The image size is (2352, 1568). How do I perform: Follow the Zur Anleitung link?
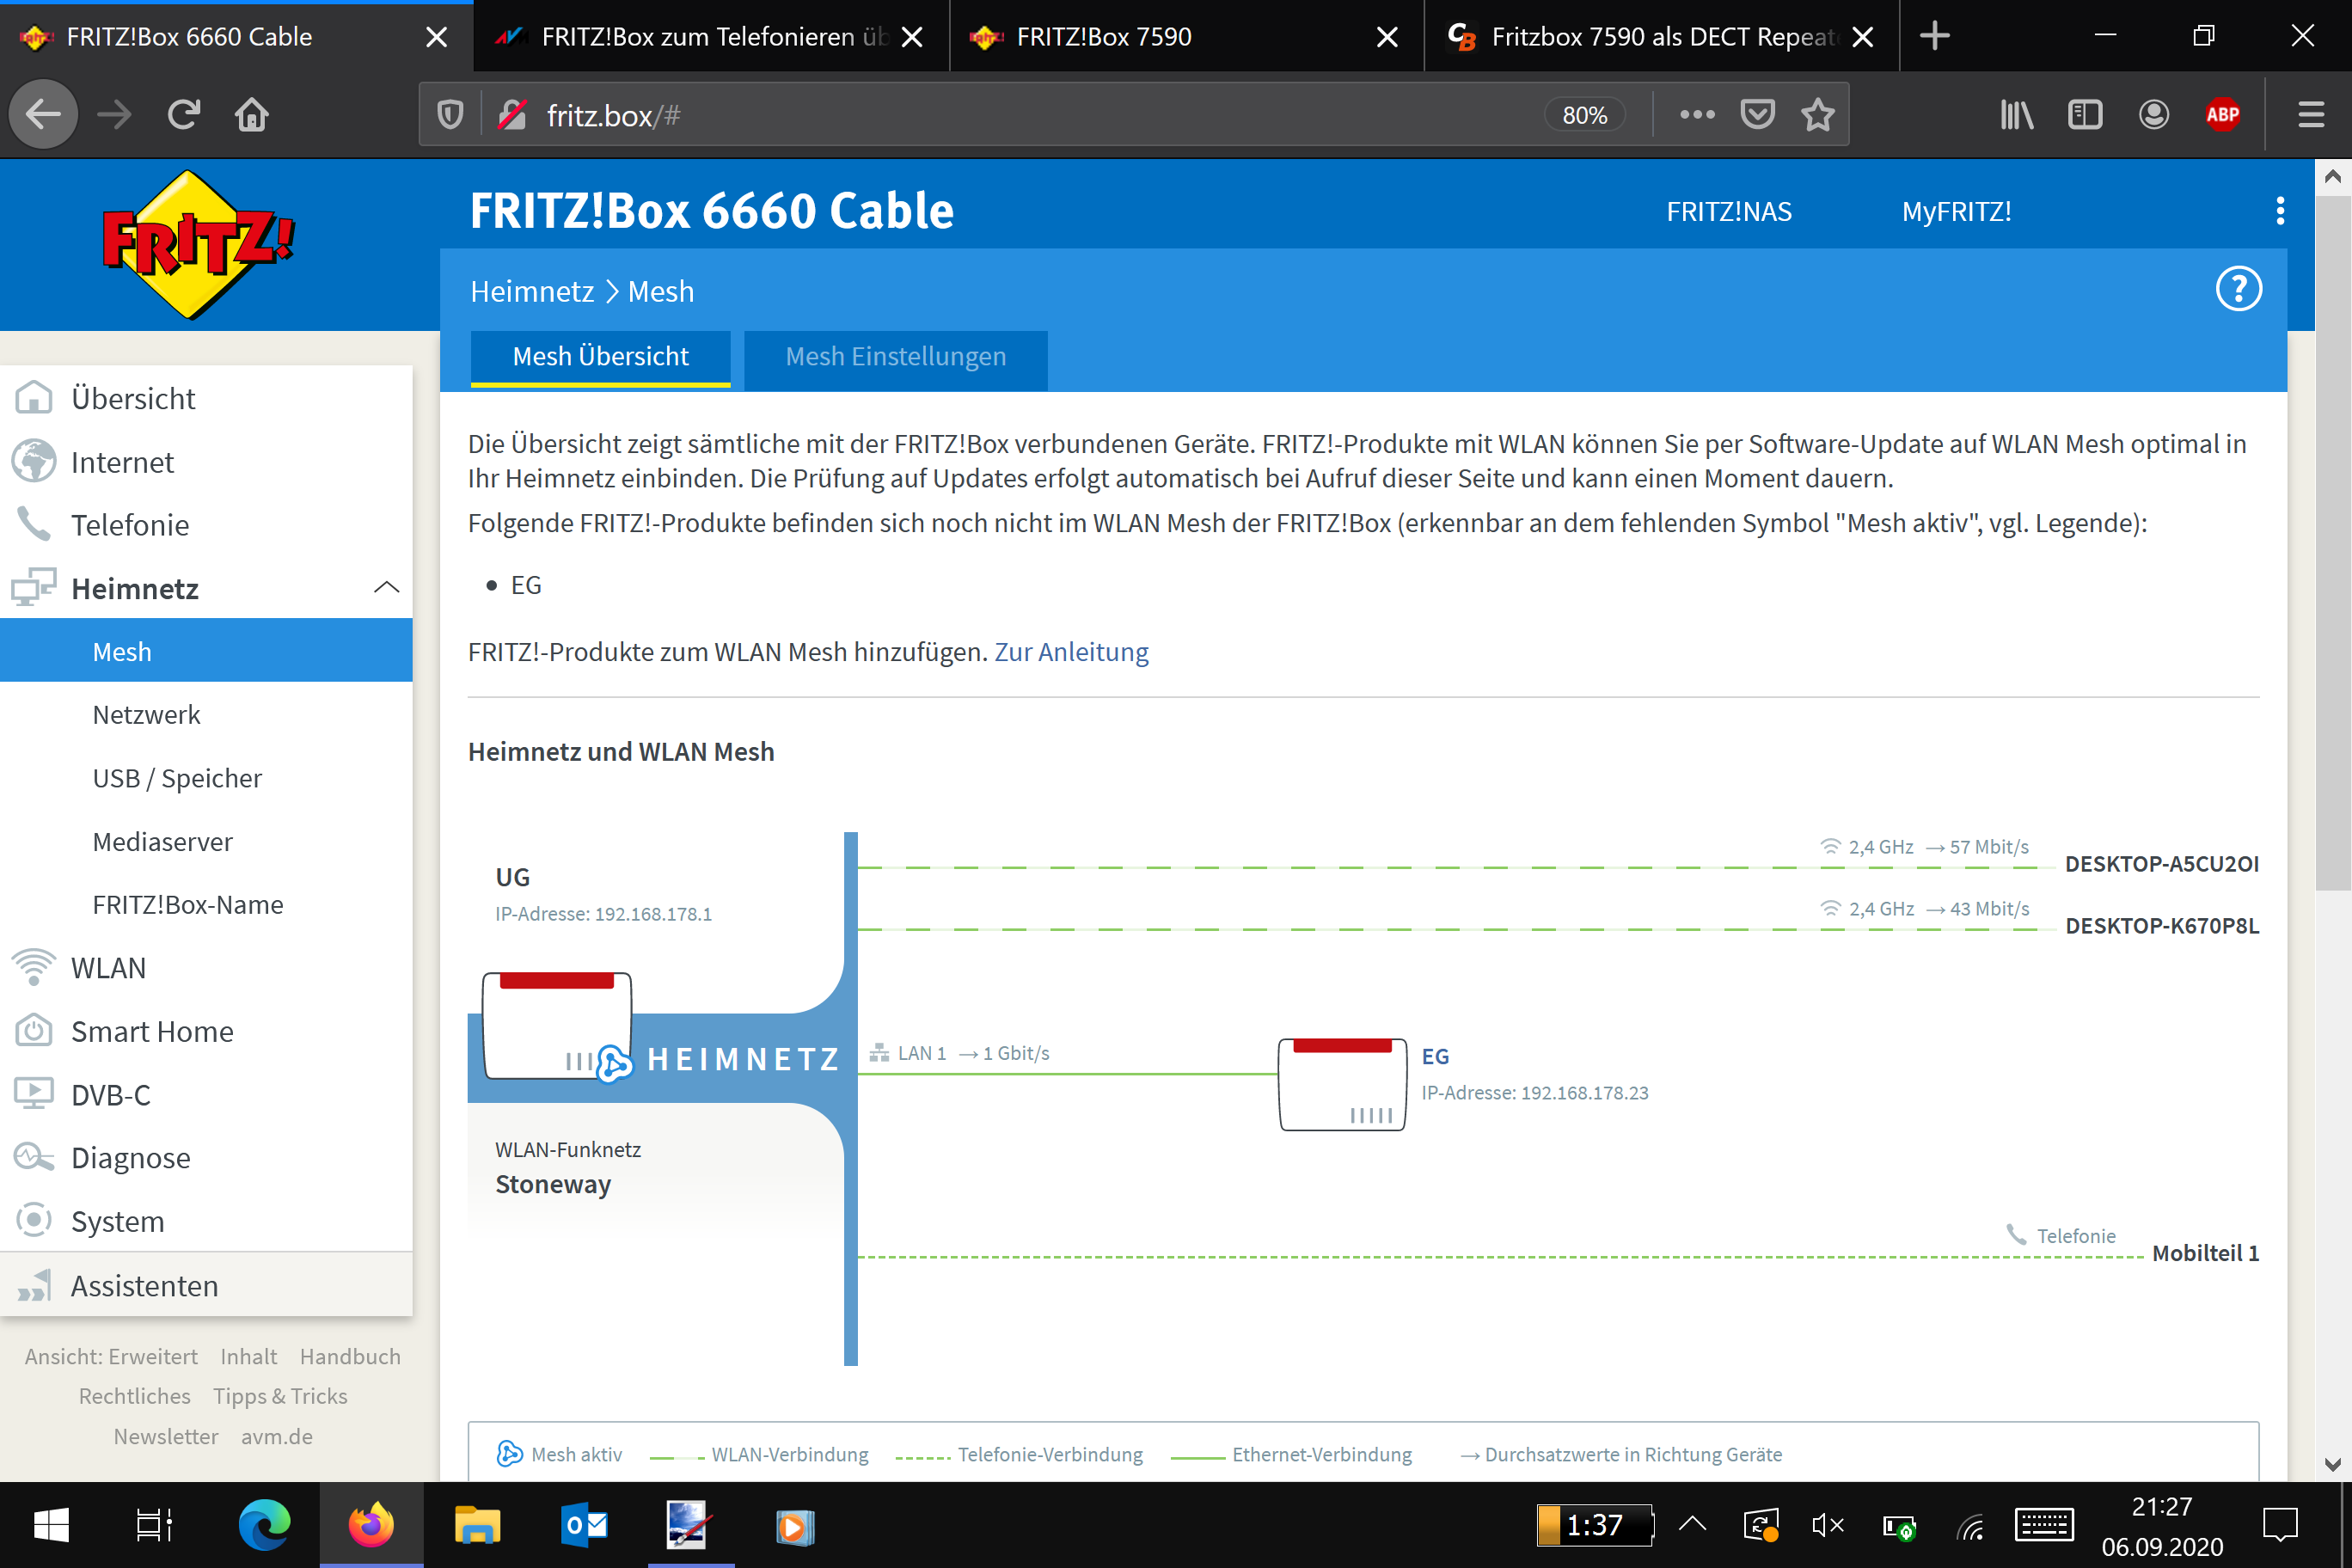tap(1071, 652)
